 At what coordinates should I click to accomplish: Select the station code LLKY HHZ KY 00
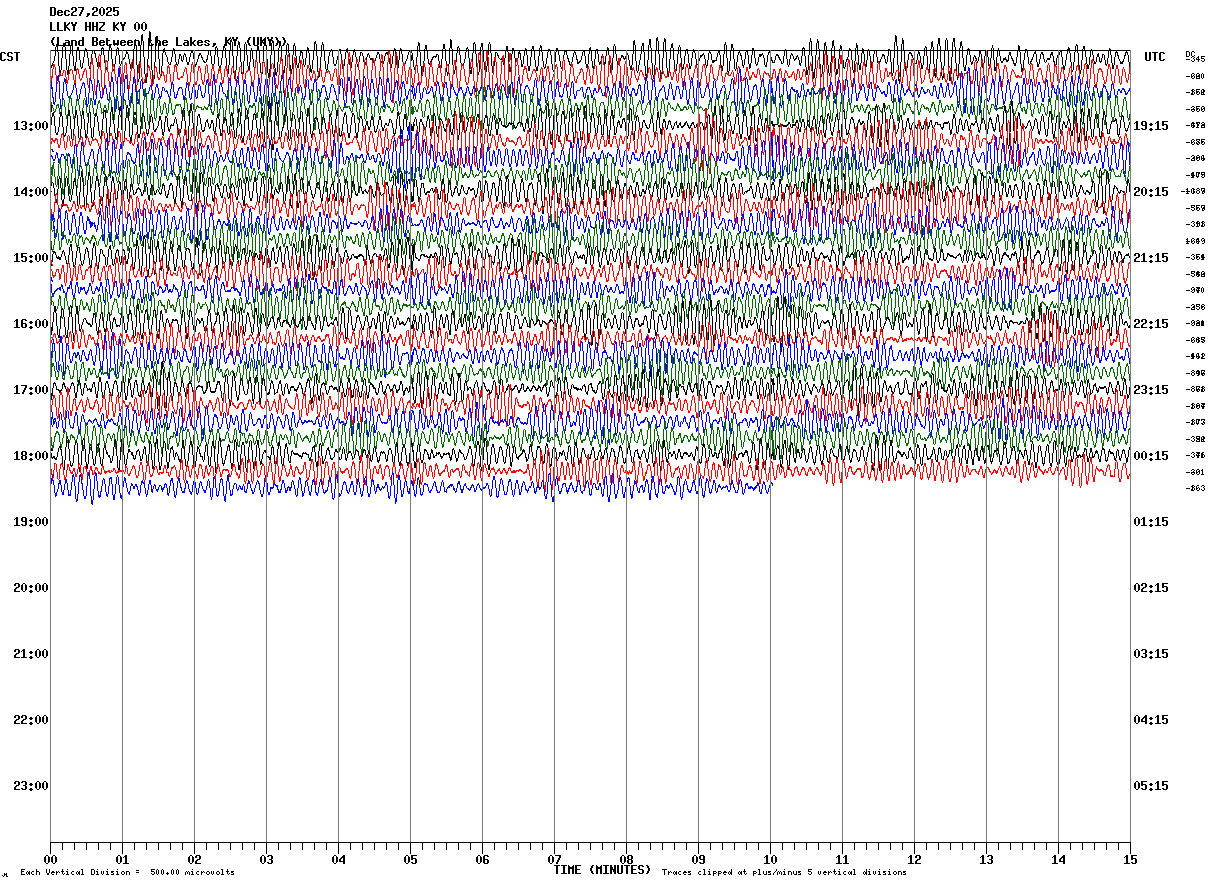(99, 27)
